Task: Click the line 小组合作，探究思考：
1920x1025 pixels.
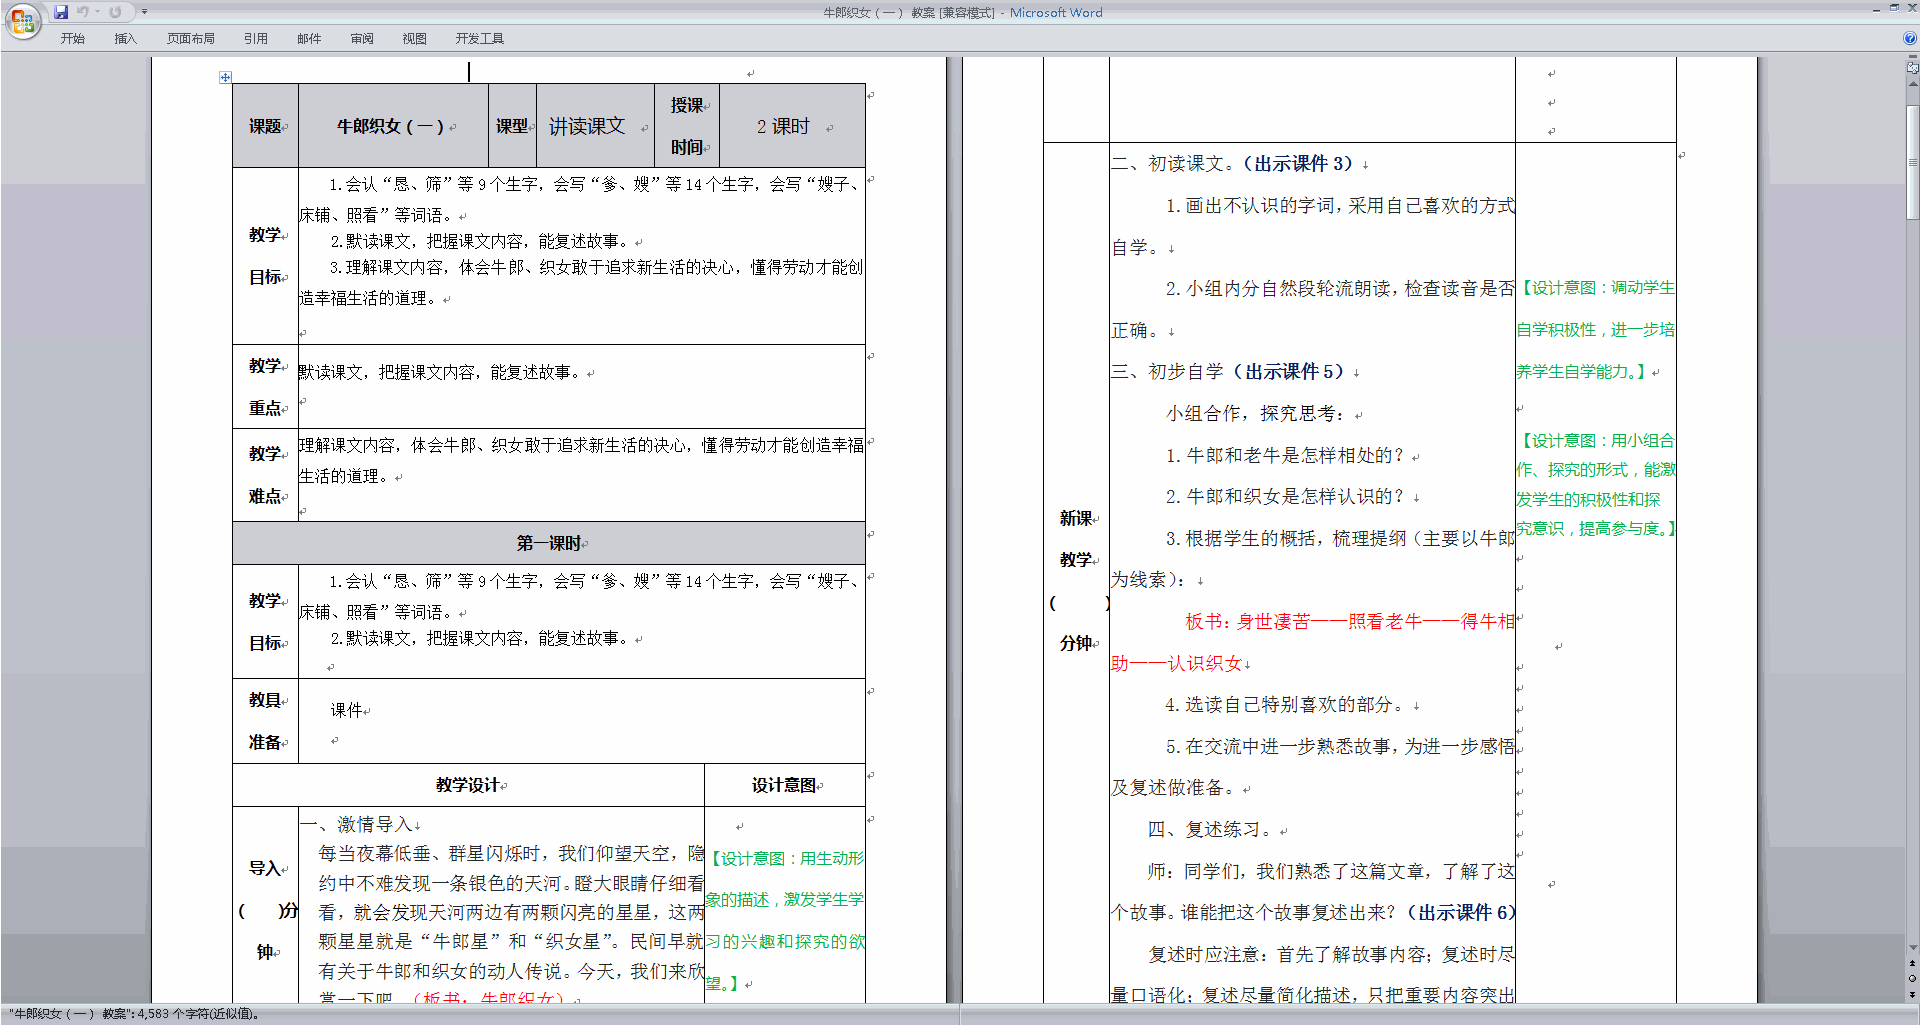Action: coord(1256,413)
